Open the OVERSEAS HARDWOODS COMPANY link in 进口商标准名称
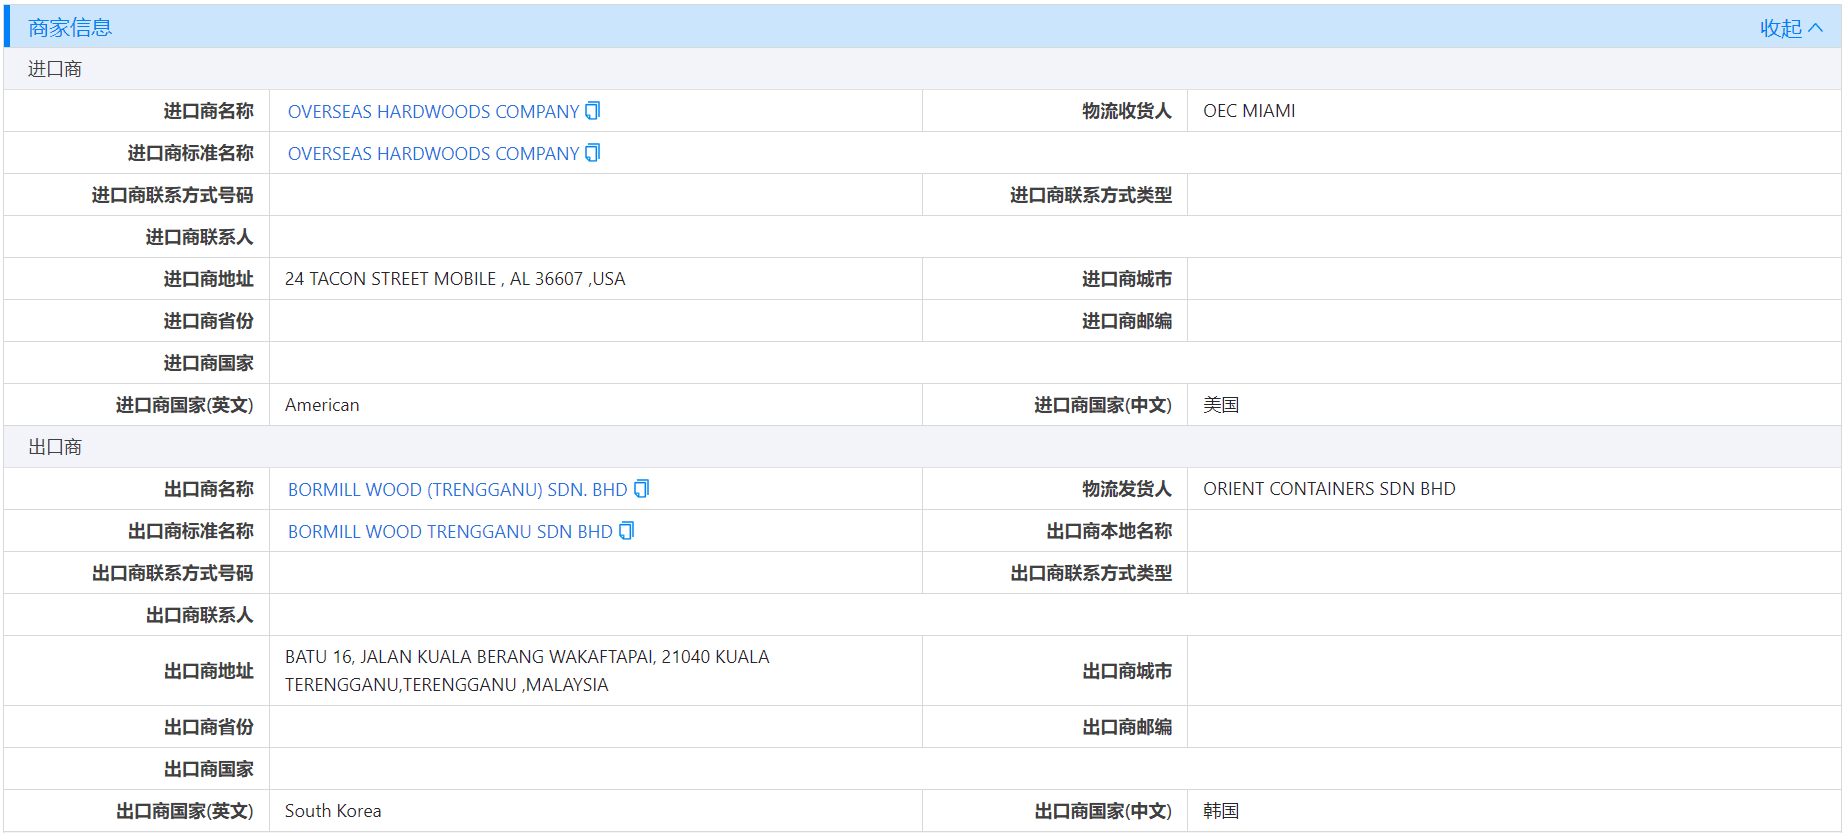Screen dimensions: 1848x833 [433, 154]
